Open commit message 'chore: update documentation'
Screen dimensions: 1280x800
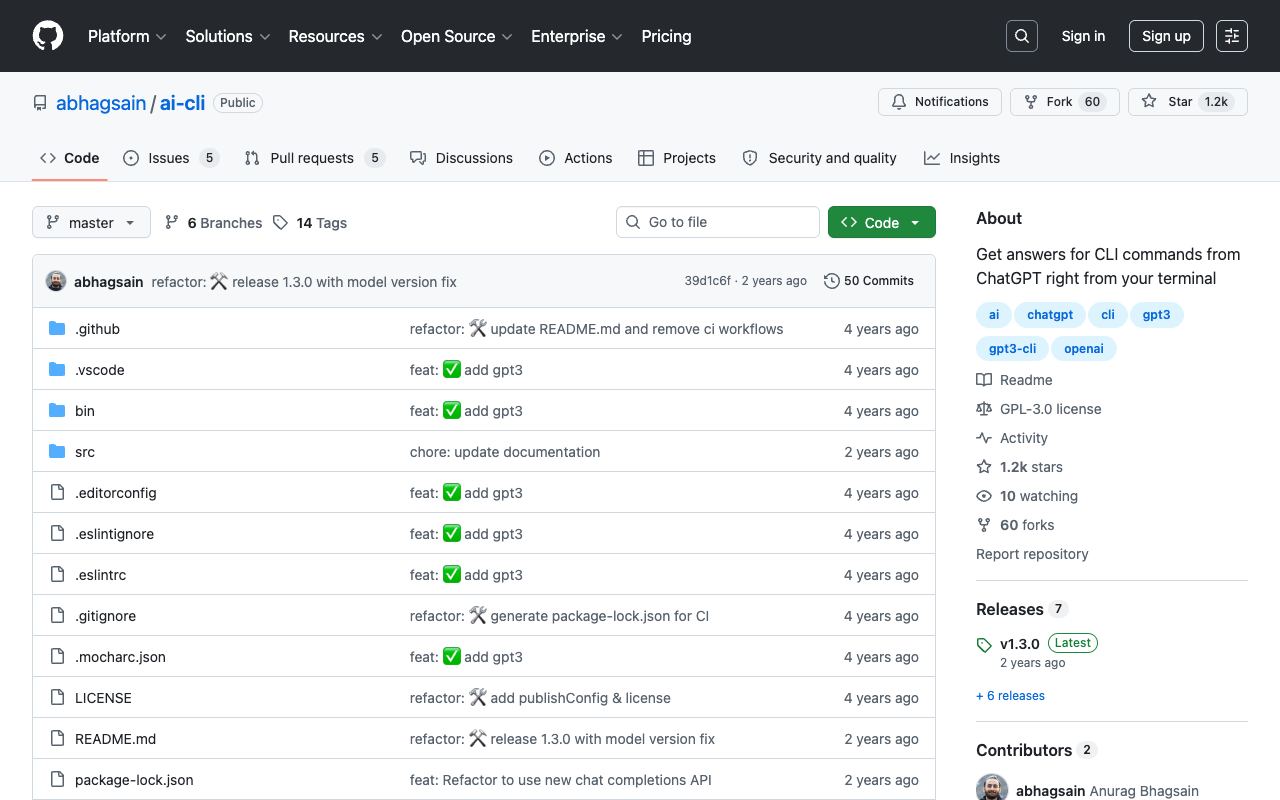(x=505, y=452)
